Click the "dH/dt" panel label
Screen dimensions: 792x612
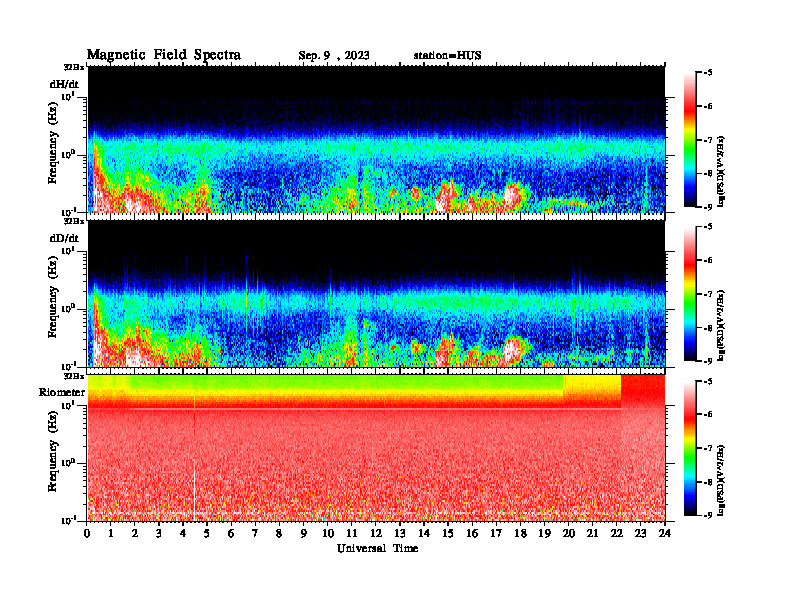pyautogui.click(x=64, y=84)
